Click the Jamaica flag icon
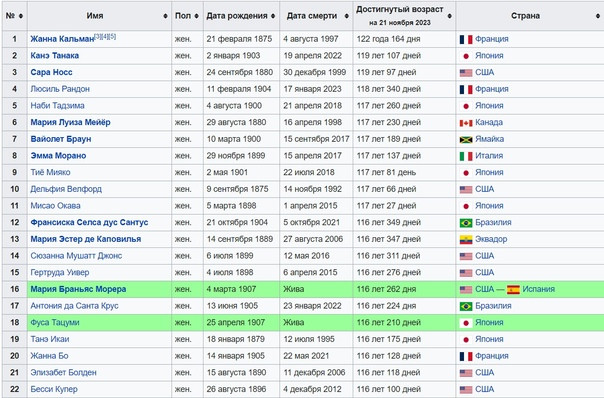604x398 pixels. click(466, 139)
